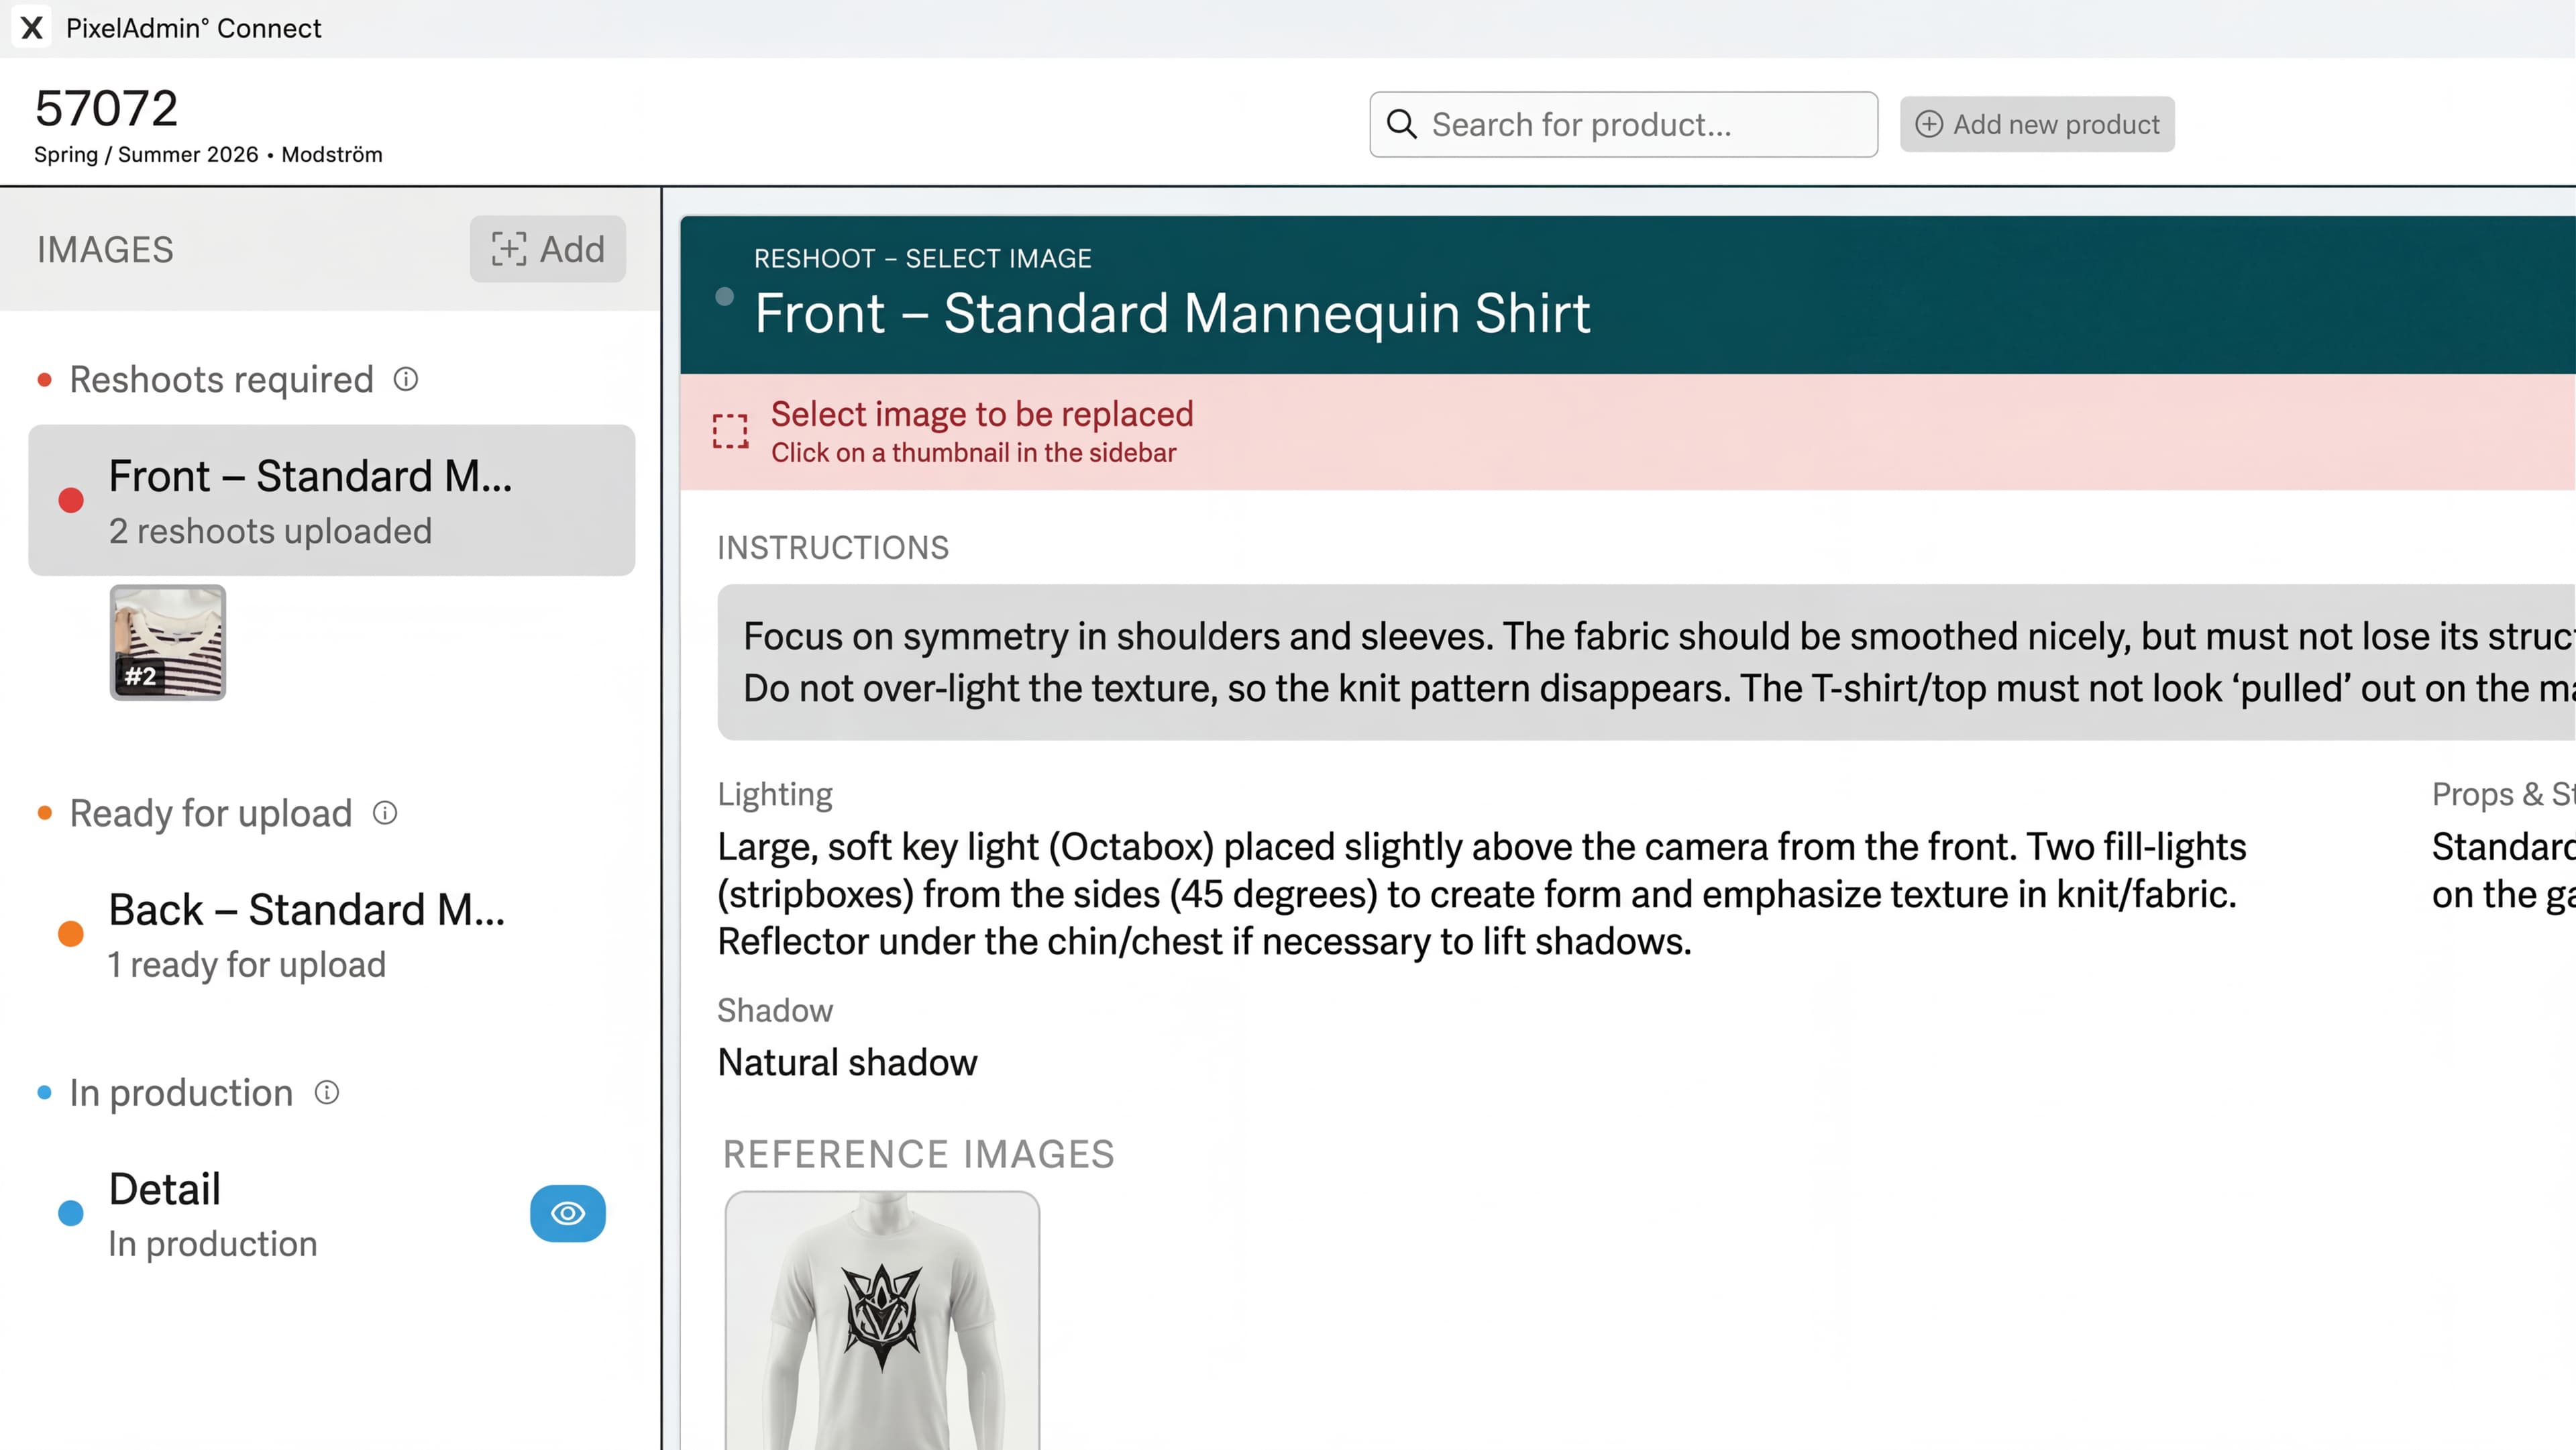This screenshot has height=1450, width=2576.
Task: Select the #2 striped shirt thumbnail
Action: [168, 642]
